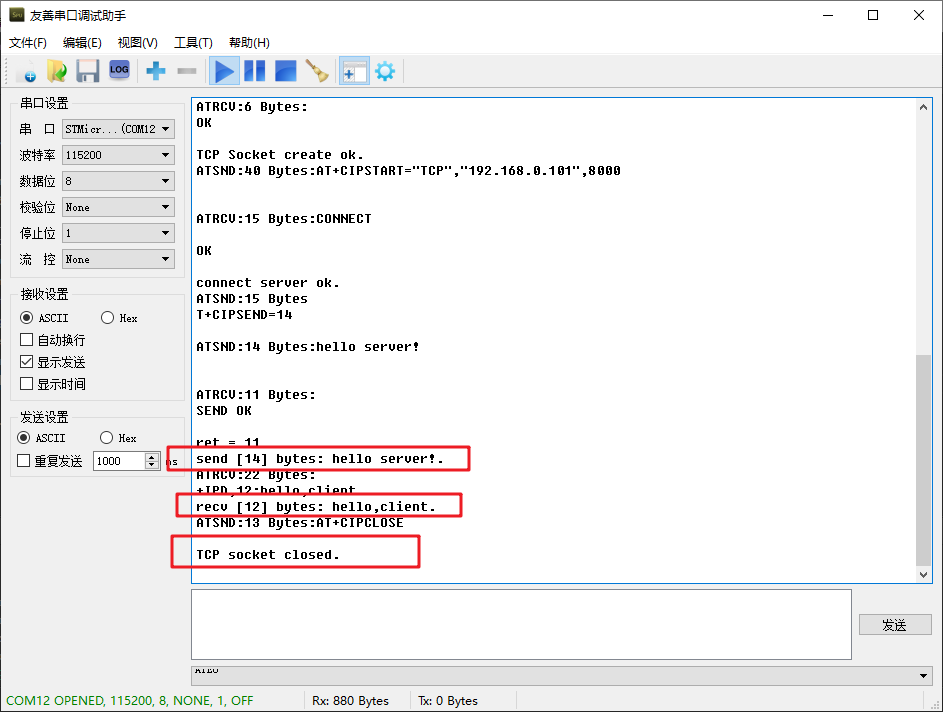Open baud rate 115200 dropdown
This screenshot has width=943, height=712.
coord(118,155)
